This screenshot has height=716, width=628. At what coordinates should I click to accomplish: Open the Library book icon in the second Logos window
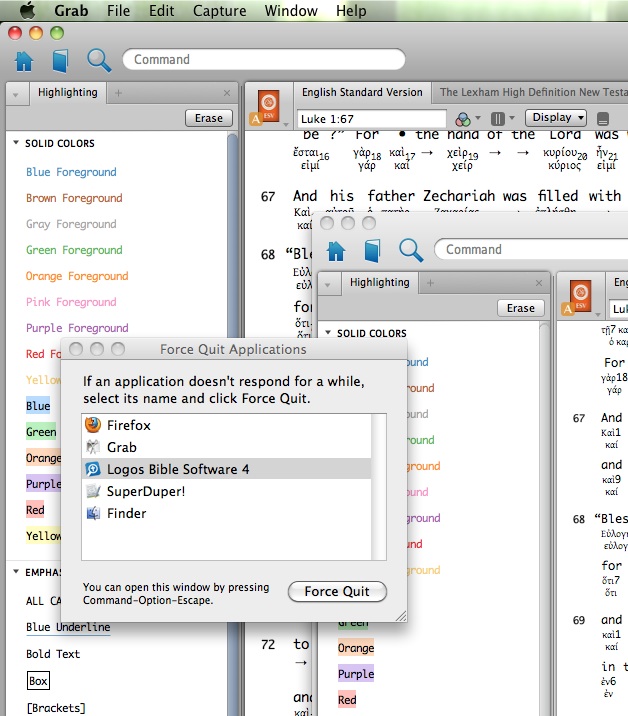point(372,251)
